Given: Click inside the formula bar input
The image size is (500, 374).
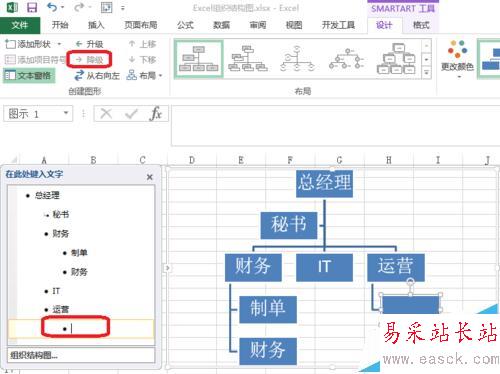Looking at the screenshot, I should point(335,126).
